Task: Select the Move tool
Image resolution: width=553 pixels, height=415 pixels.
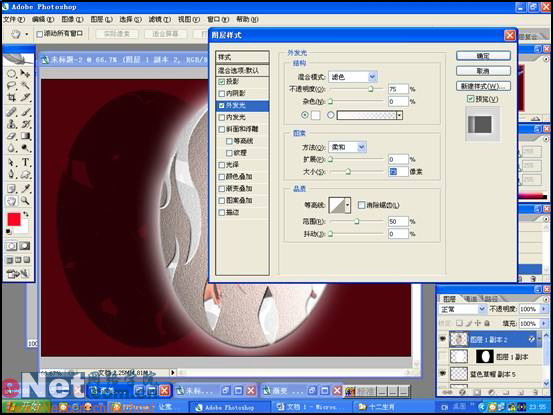Action: coord(25,74)
